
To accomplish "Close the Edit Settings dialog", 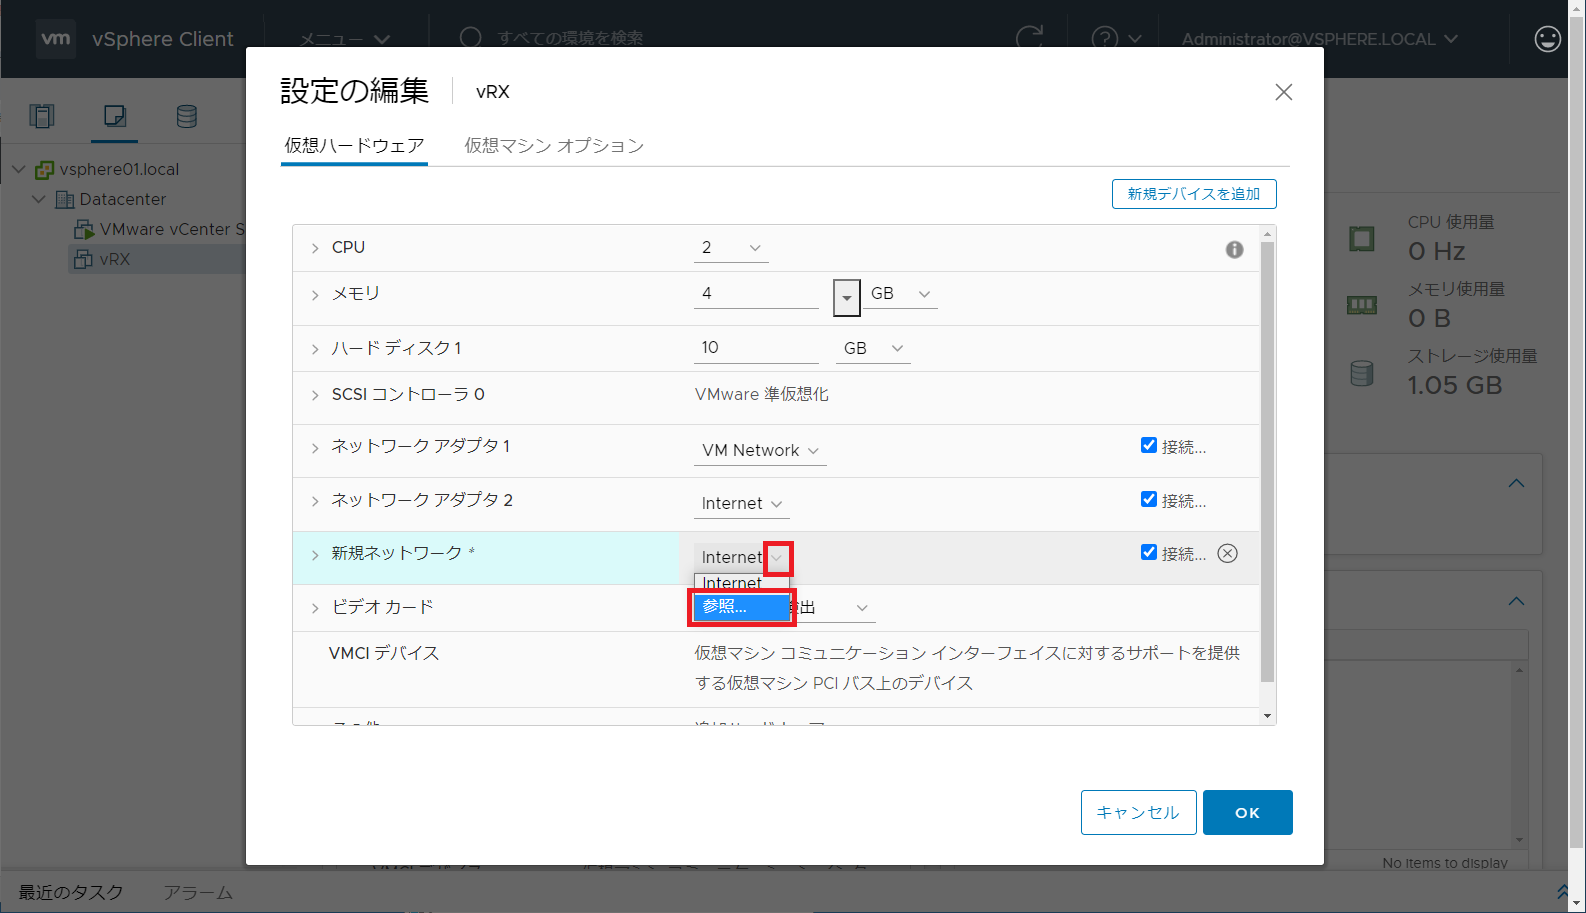I will [1284, 92].
